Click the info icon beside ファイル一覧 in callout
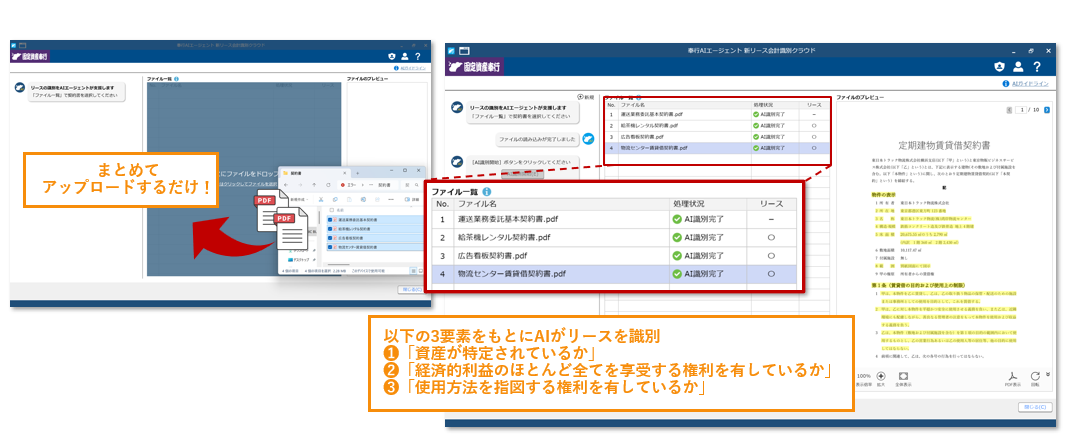 pos(487,191)
